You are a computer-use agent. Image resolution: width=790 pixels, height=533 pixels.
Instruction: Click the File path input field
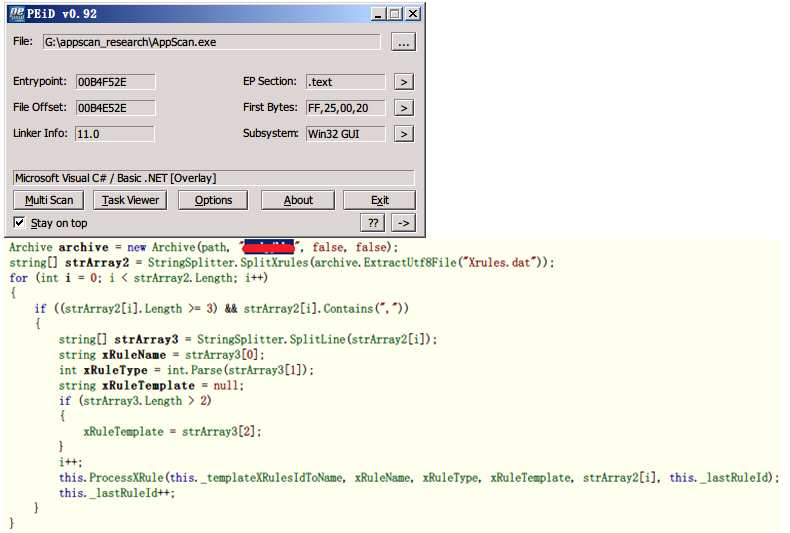212,42
